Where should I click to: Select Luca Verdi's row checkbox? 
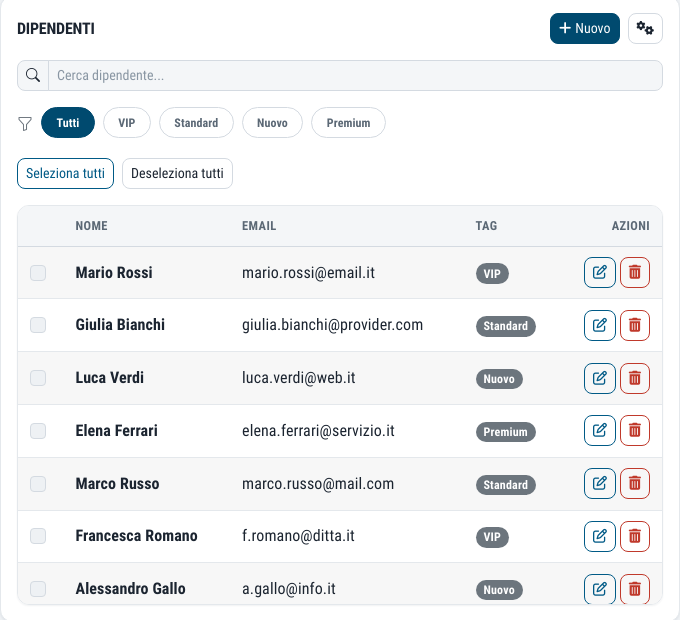click(38, 378)
